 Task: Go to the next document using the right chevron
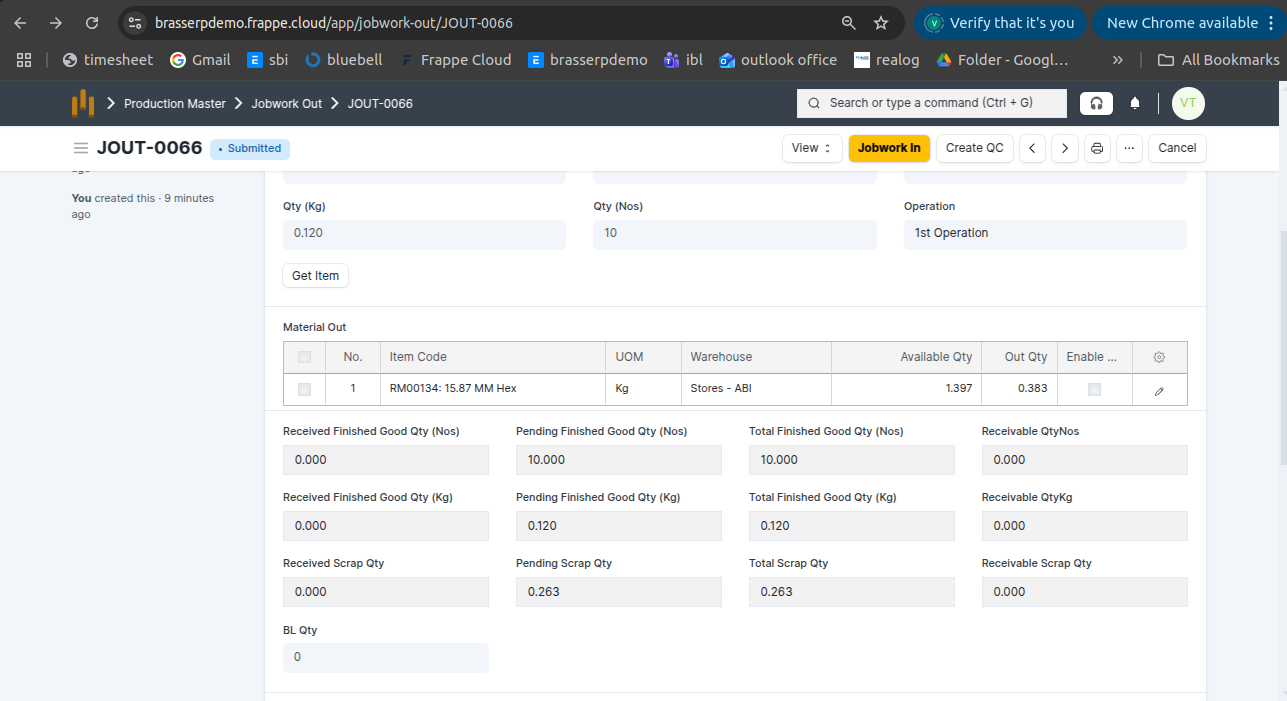click(x=1065, y=148)
